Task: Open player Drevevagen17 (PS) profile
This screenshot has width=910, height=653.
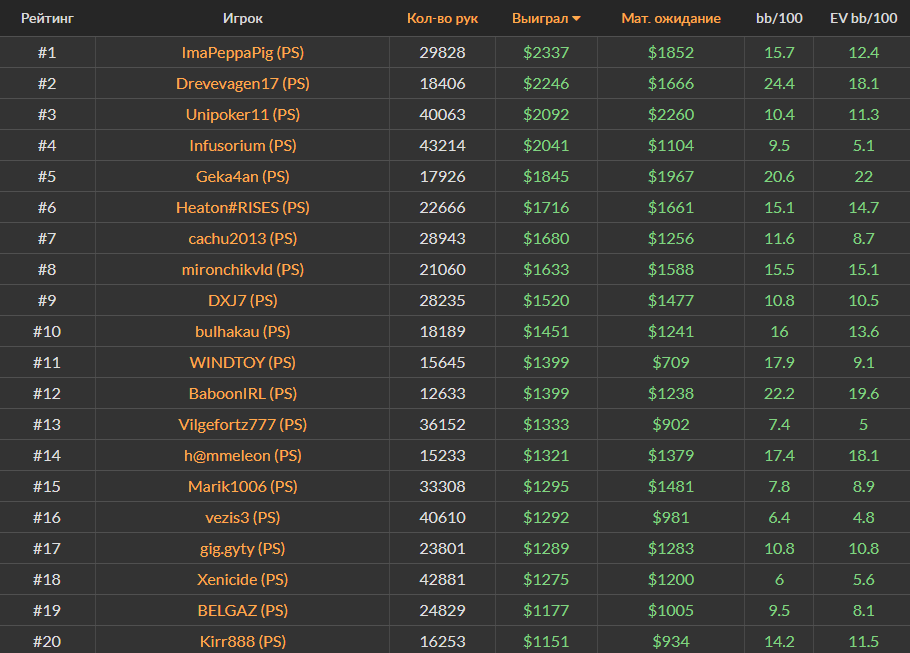Action: click(243, 83)
